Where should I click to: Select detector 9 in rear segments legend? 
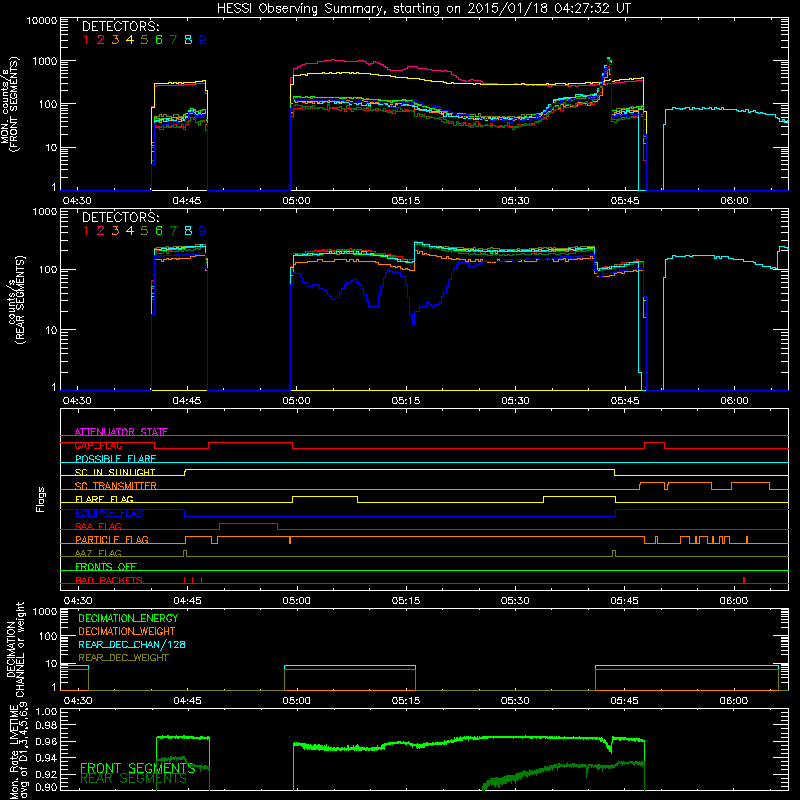203,231
